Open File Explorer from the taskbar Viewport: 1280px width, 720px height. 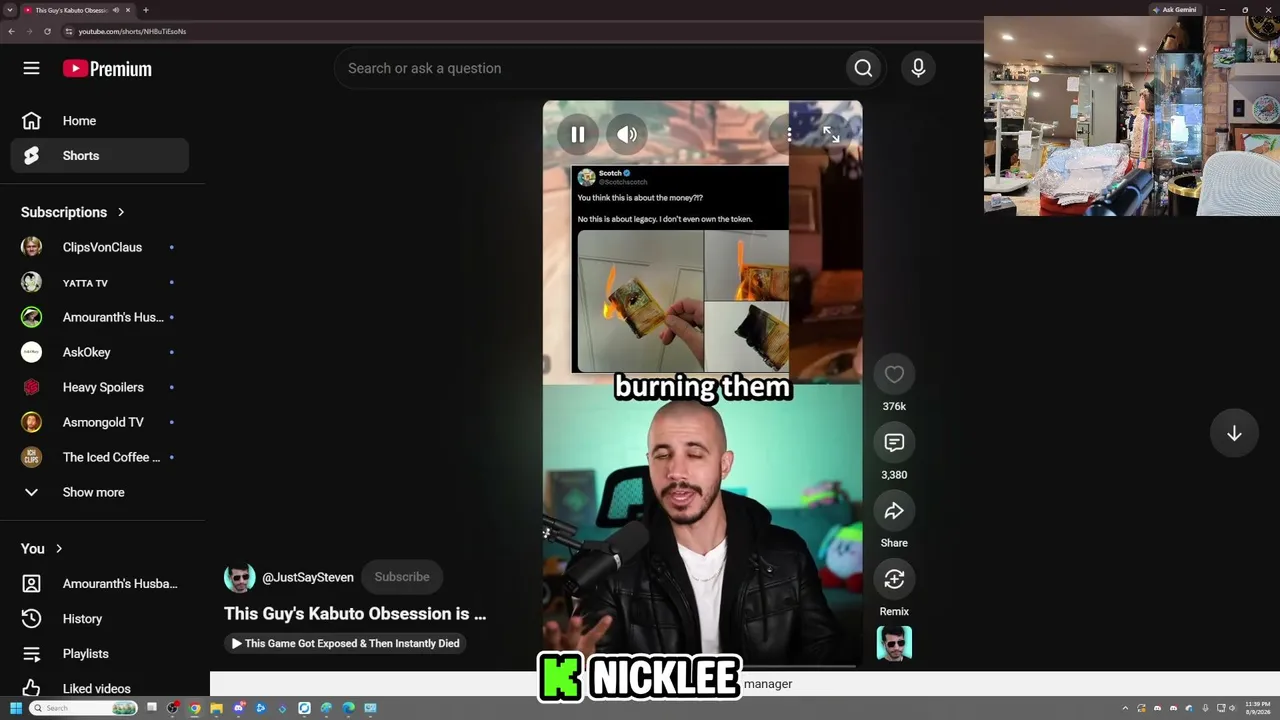click(216, 708)
